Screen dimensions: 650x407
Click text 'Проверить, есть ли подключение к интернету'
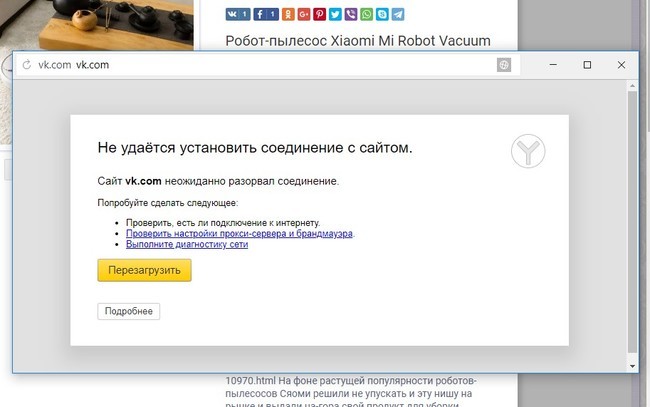pyautogui.click(x=223, y=223)
